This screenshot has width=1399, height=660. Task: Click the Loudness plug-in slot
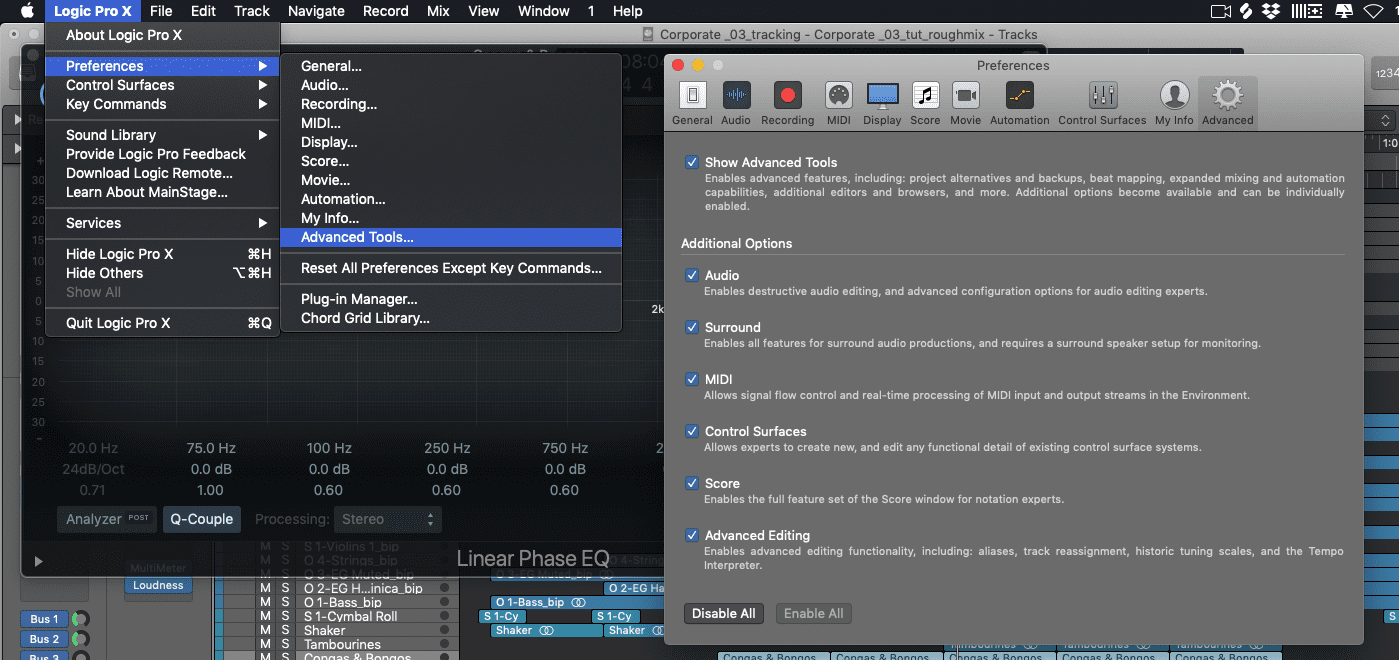point(158,585)
